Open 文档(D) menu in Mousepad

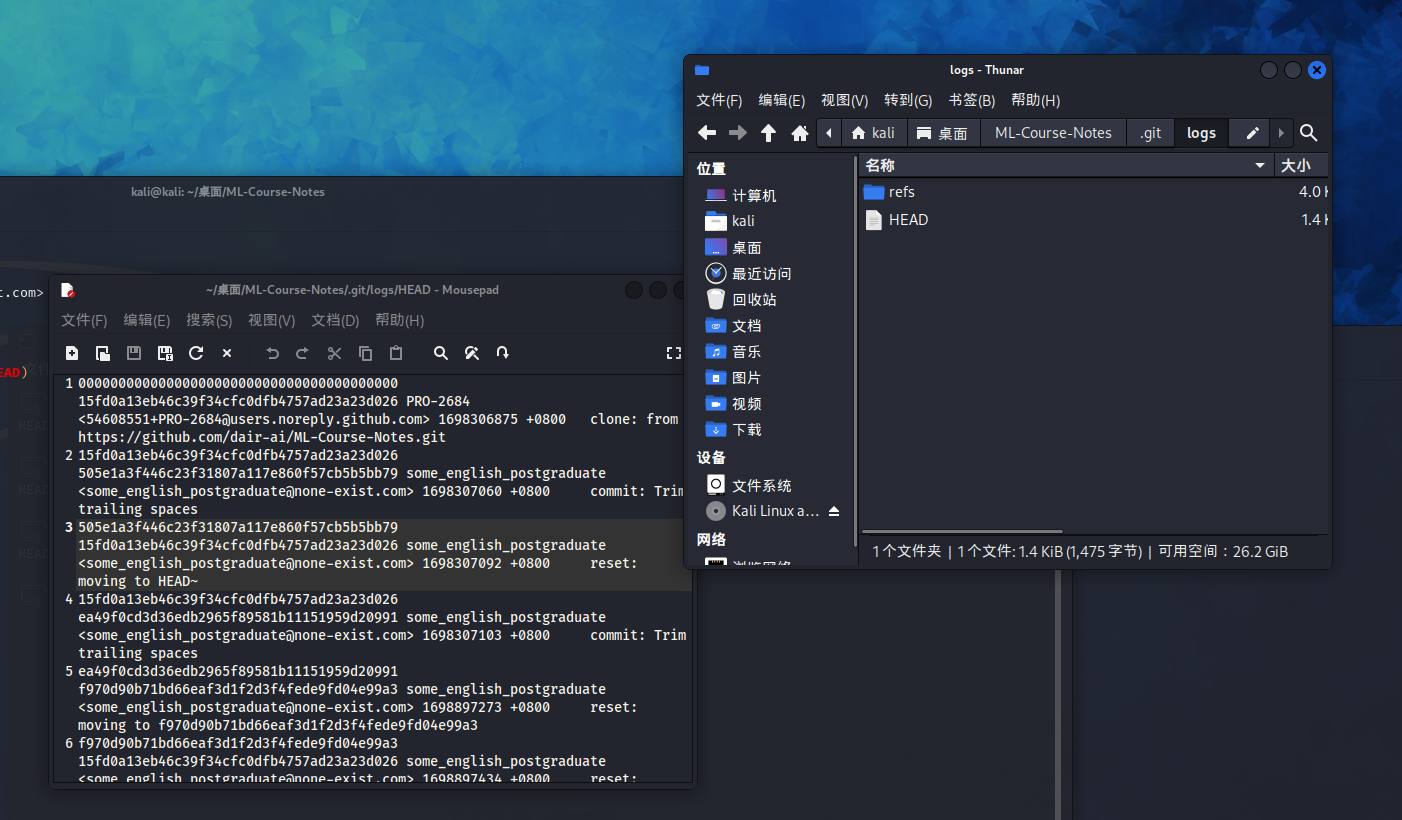point(335,320)
